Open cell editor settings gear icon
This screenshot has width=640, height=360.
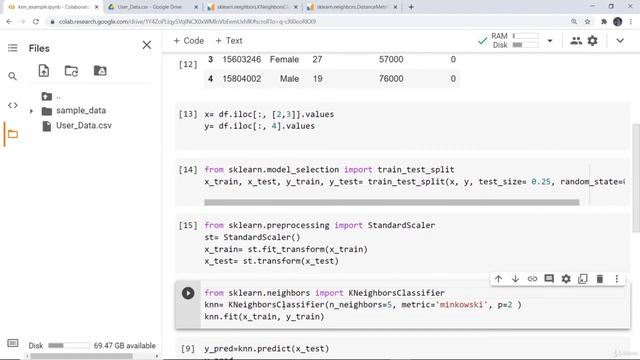click(566, 279)
